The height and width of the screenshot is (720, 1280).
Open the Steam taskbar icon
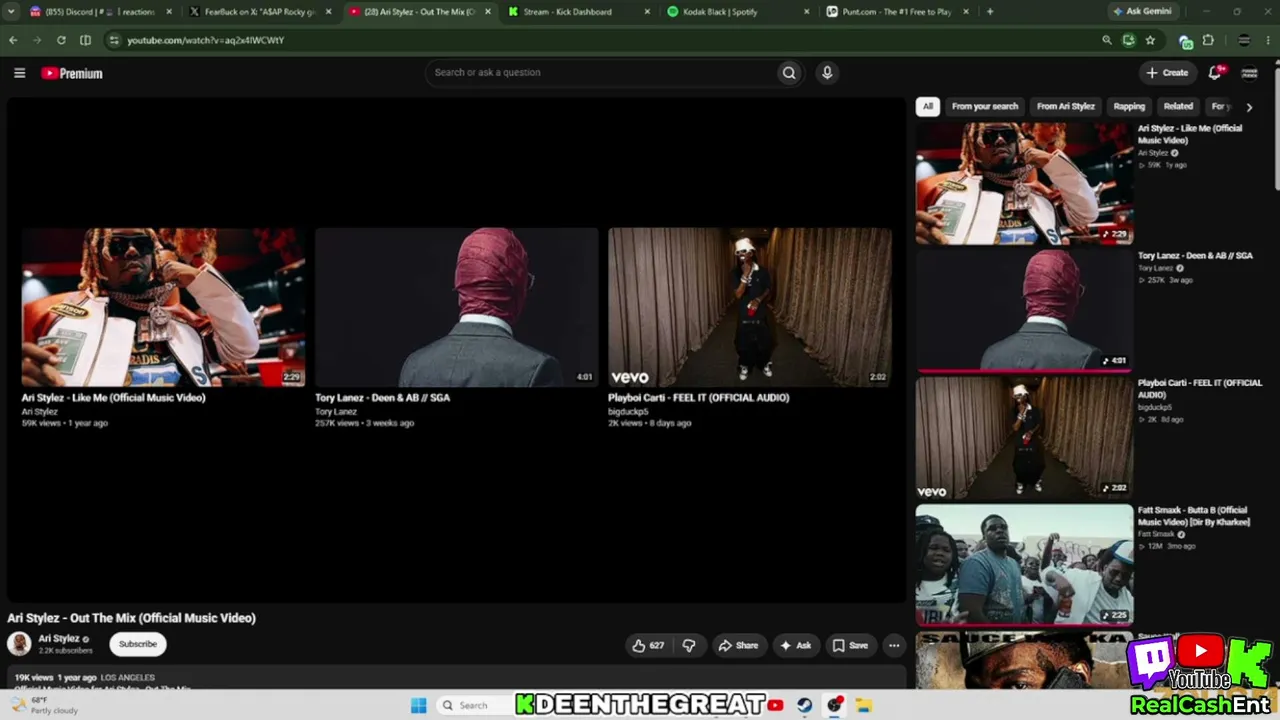(x=804, y=705)
